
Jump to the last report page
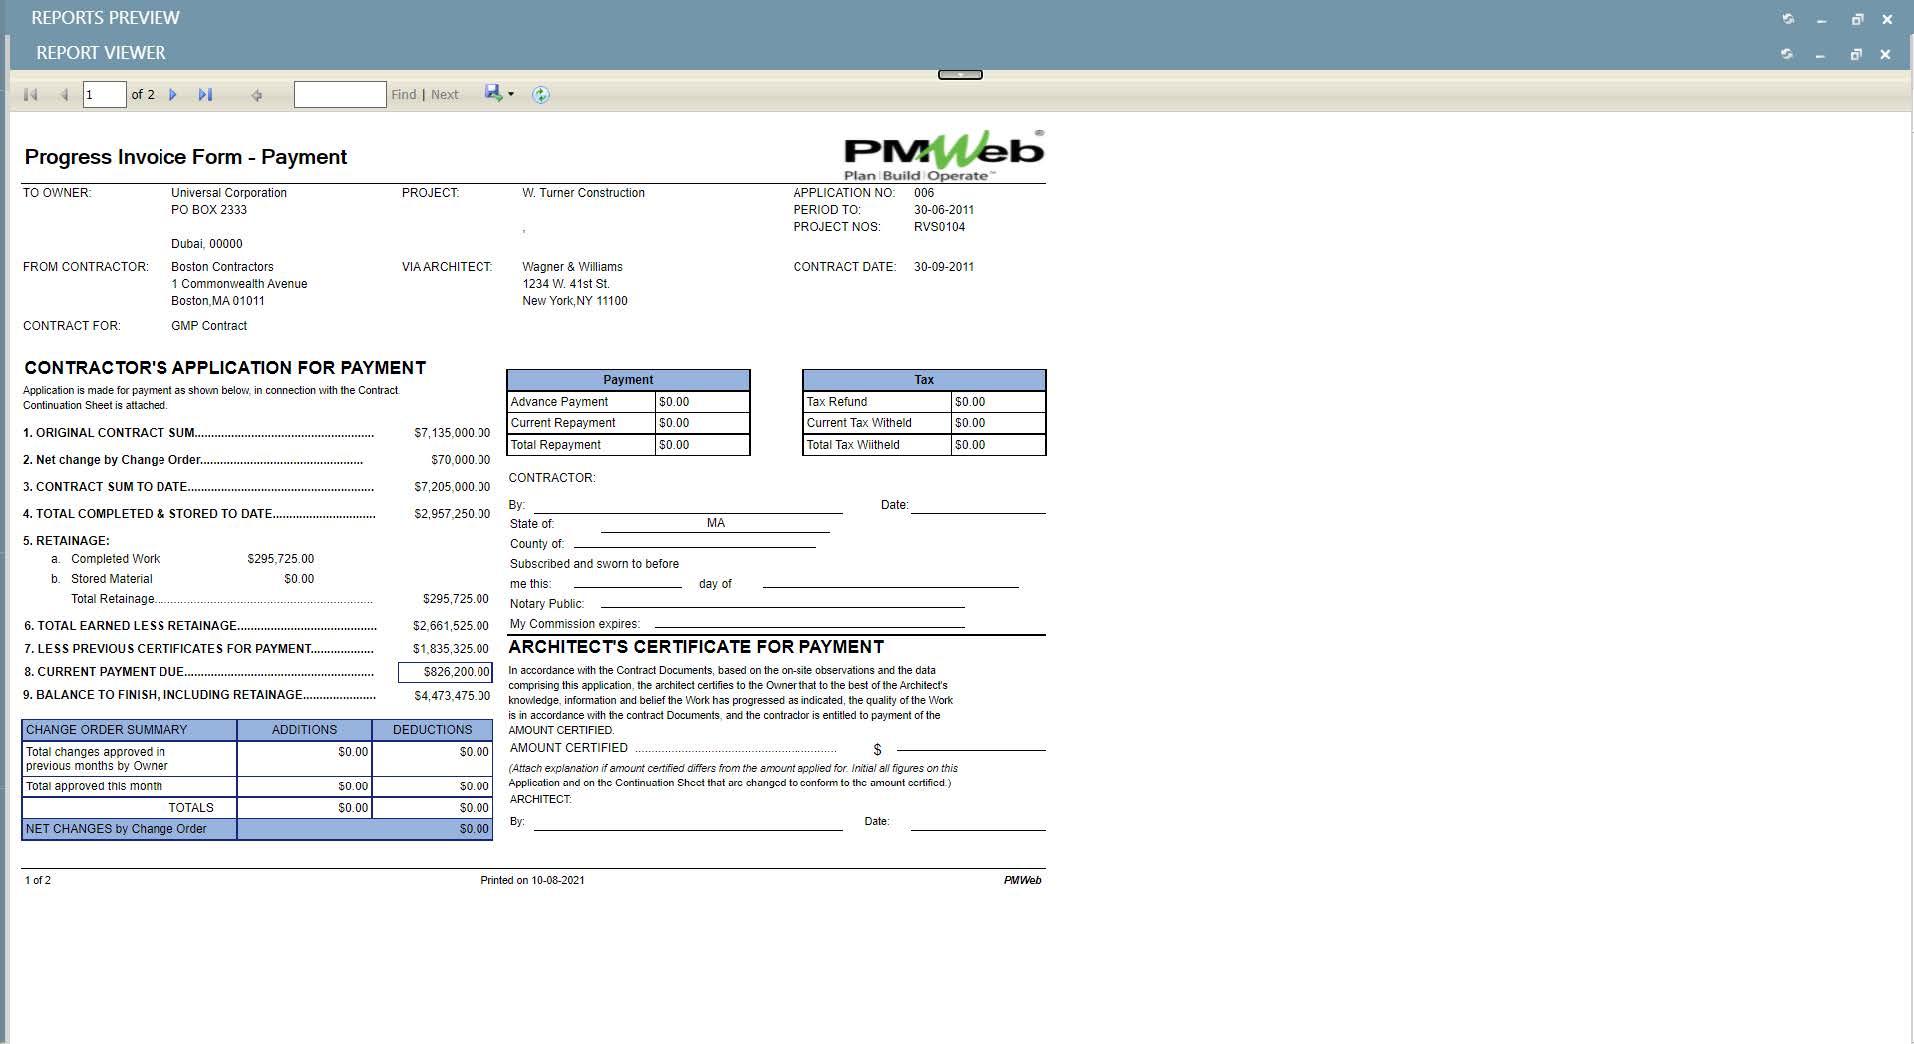pos(205,95)
